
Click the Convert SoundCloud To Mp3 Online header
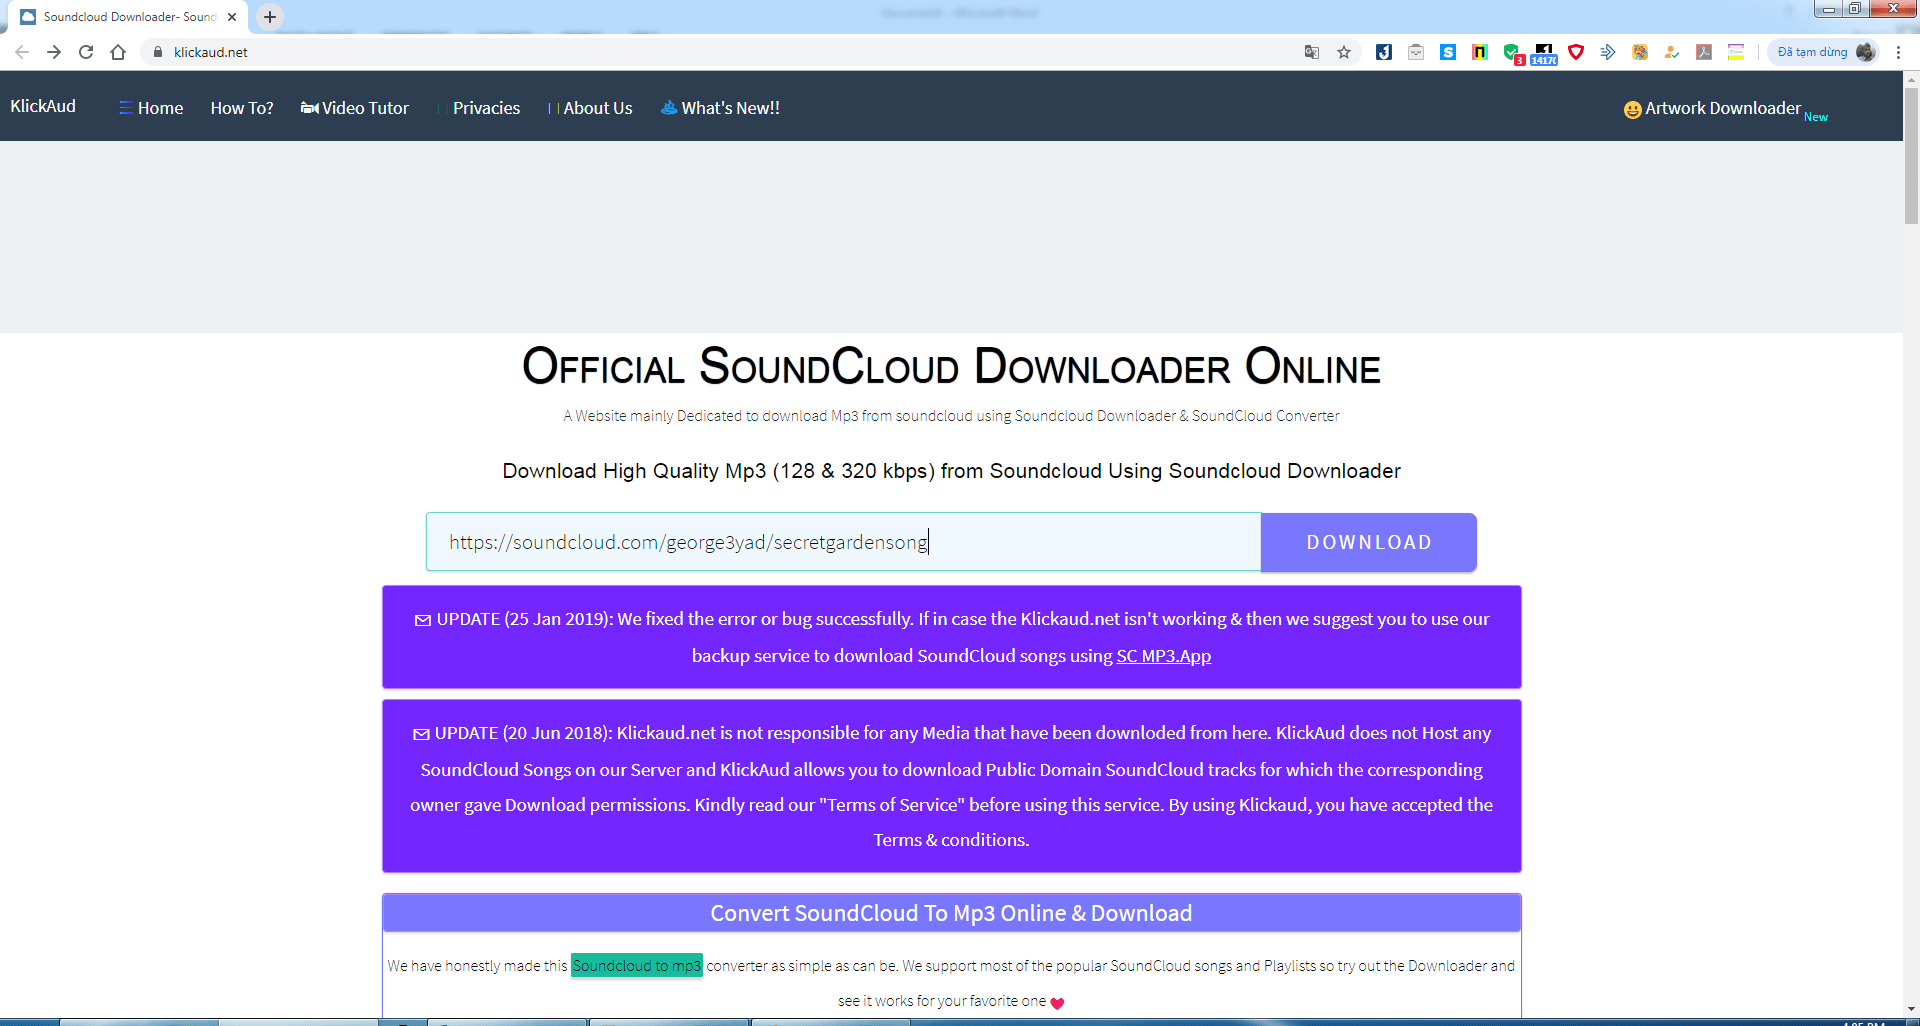[x=951, y=913]
